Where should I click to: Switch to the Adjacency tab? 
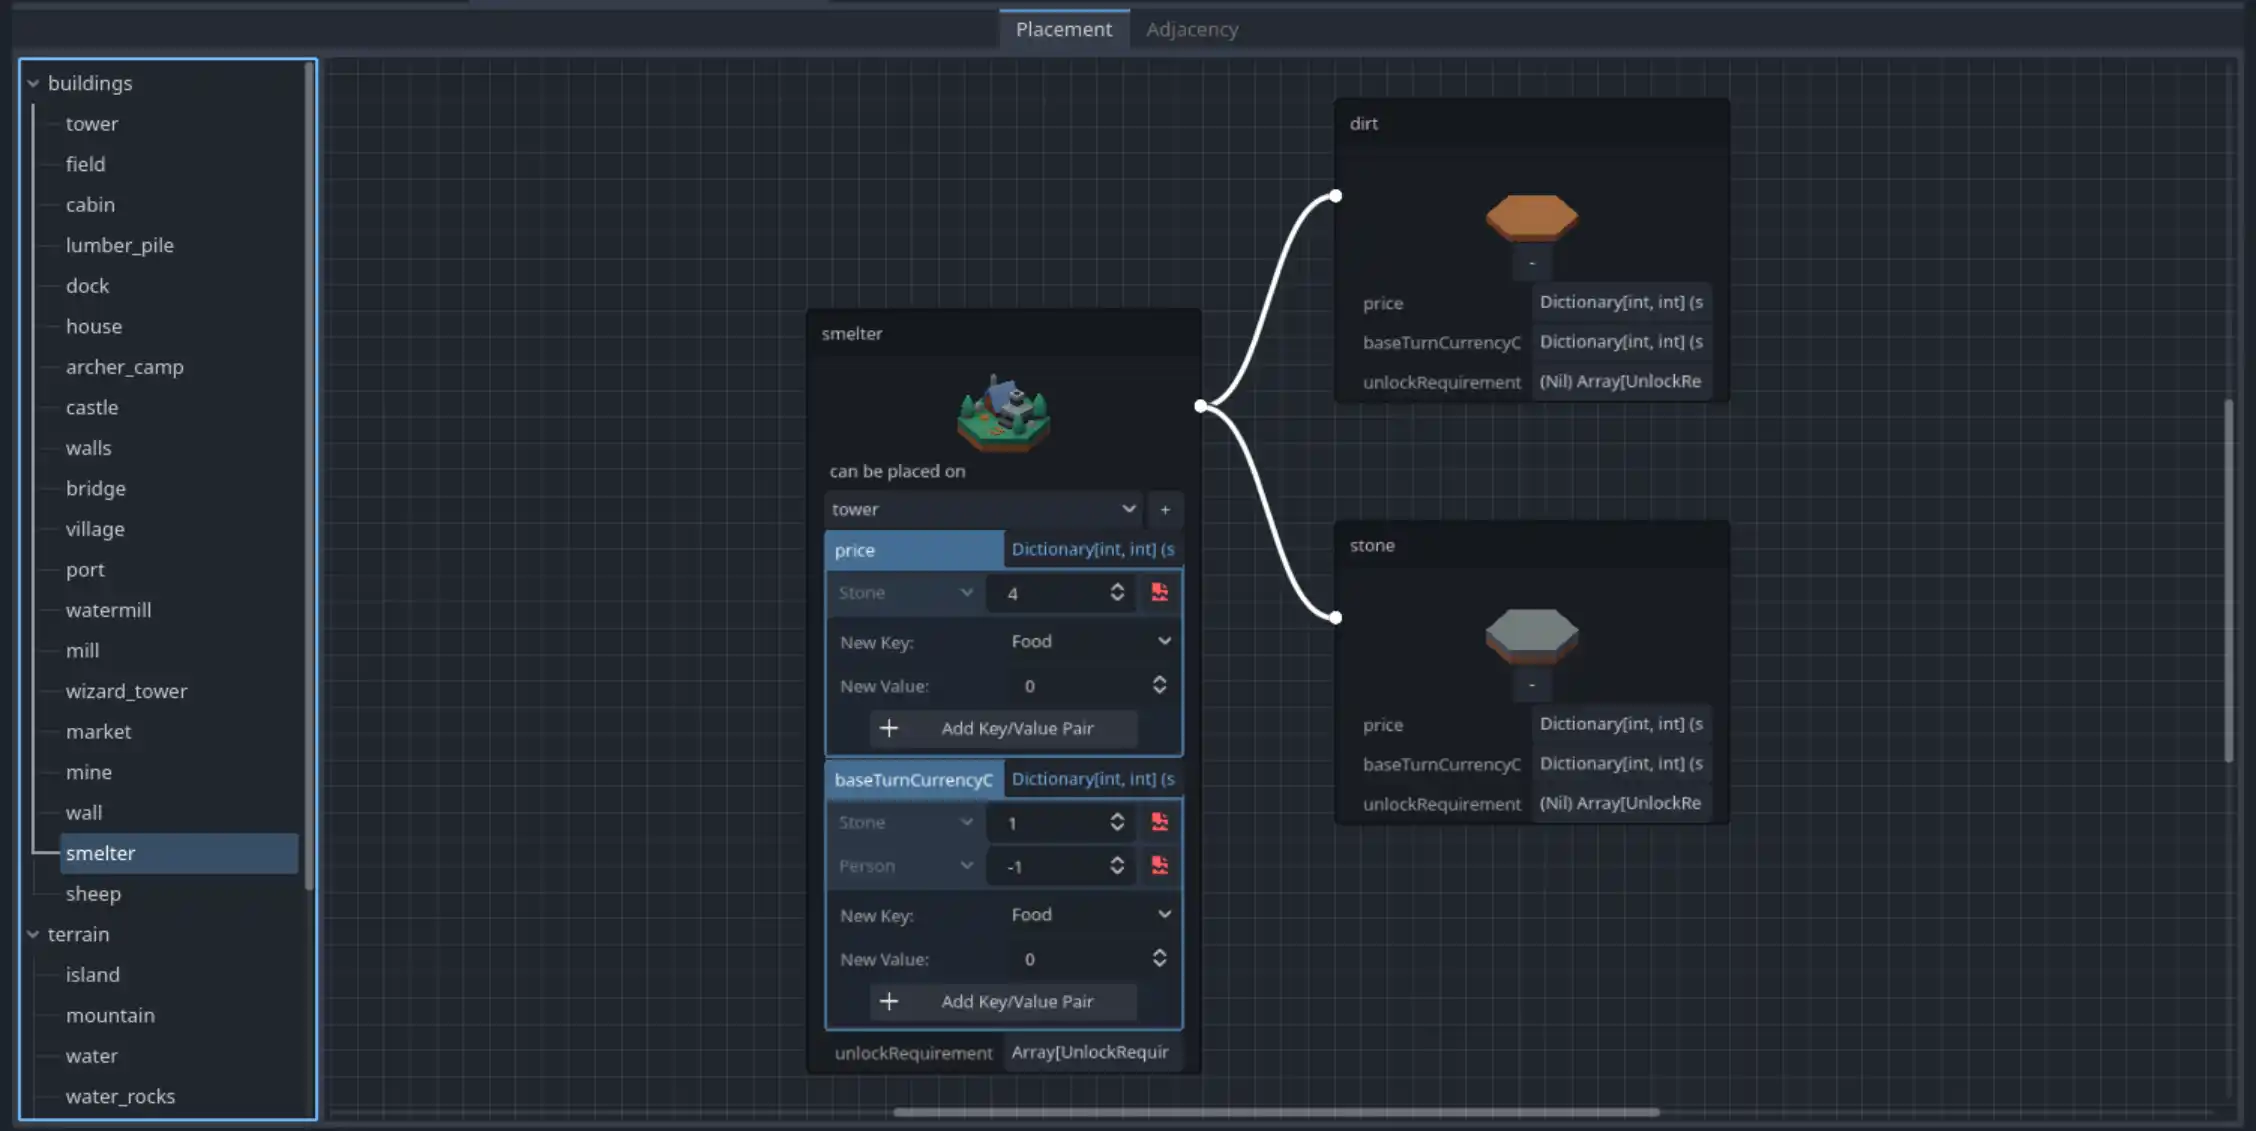[x=1191, y=29]
